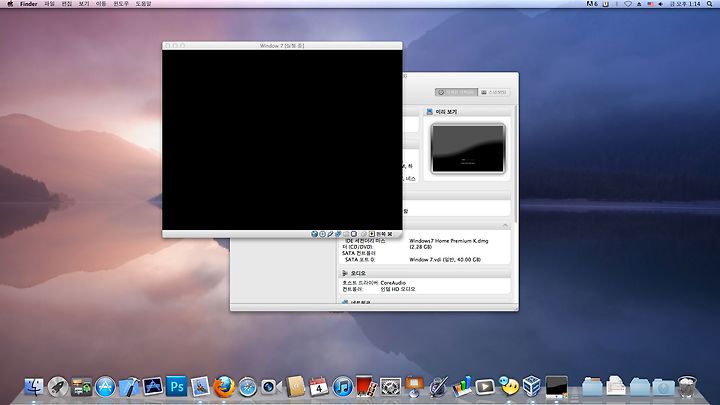
Task: Click the Window 7.vdi SATA disk entry
Action: point(444,259)
